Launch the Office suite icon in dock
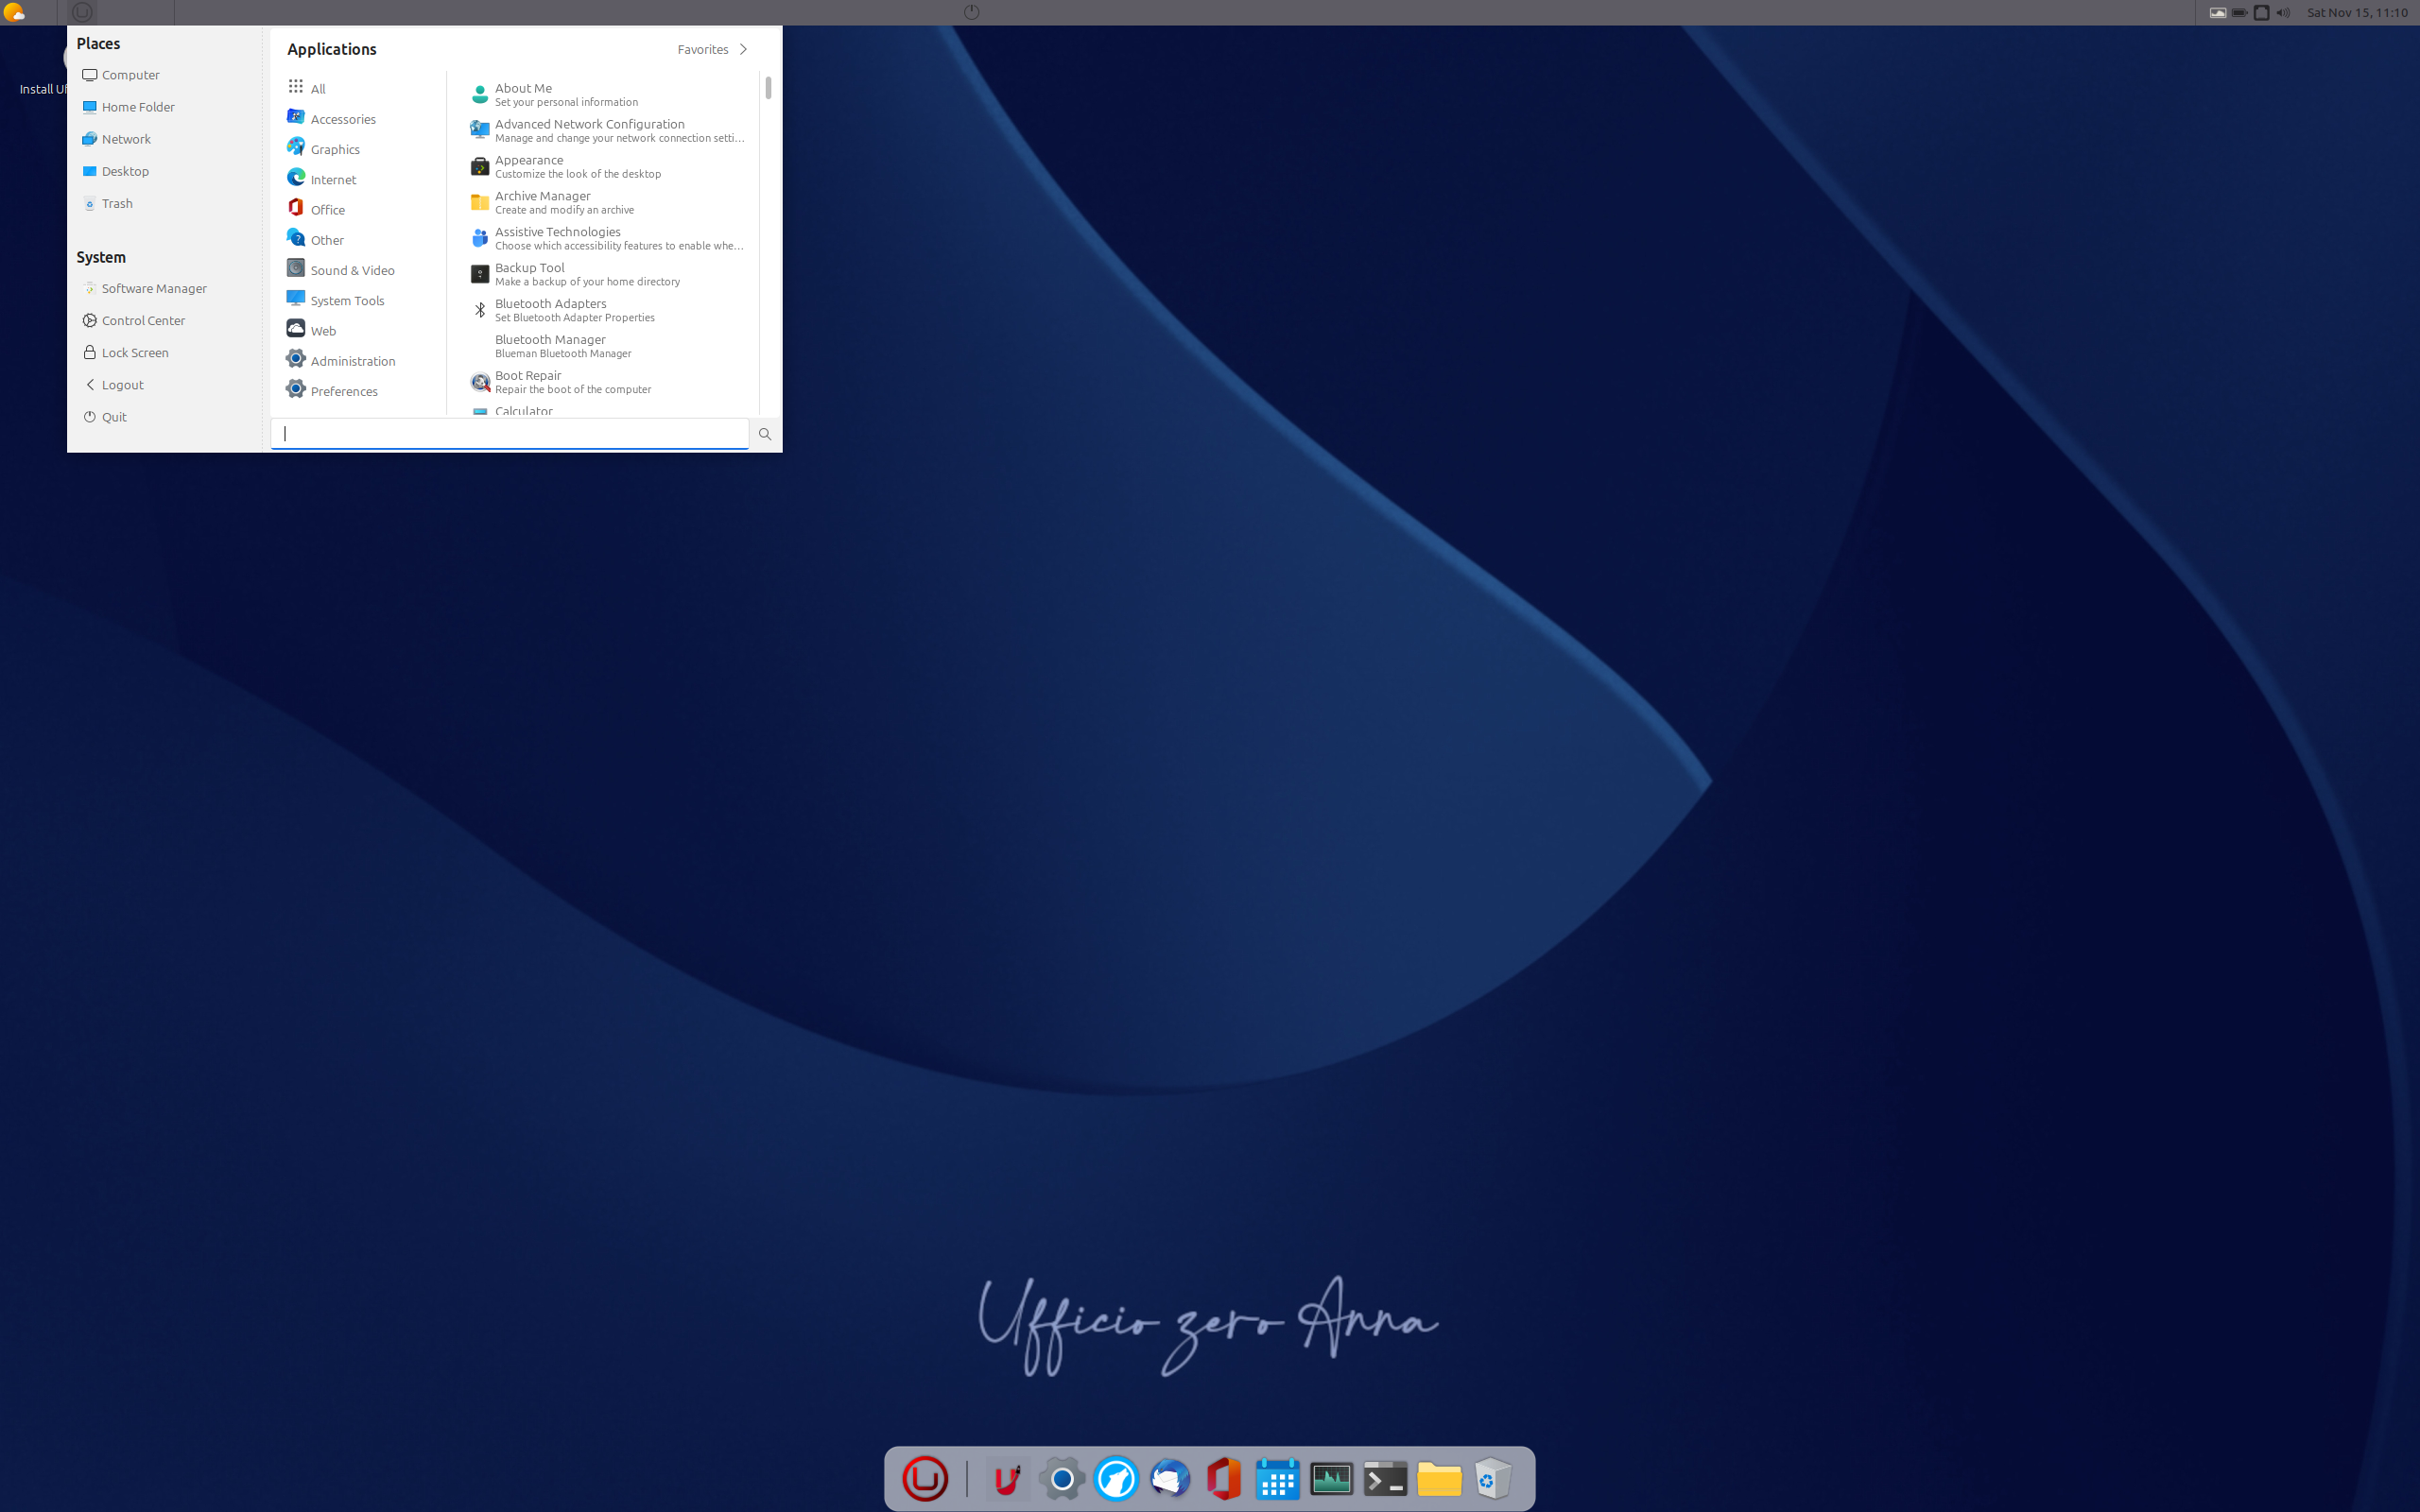This screenshot has width=2420, height=1512. (1224, 1478)
